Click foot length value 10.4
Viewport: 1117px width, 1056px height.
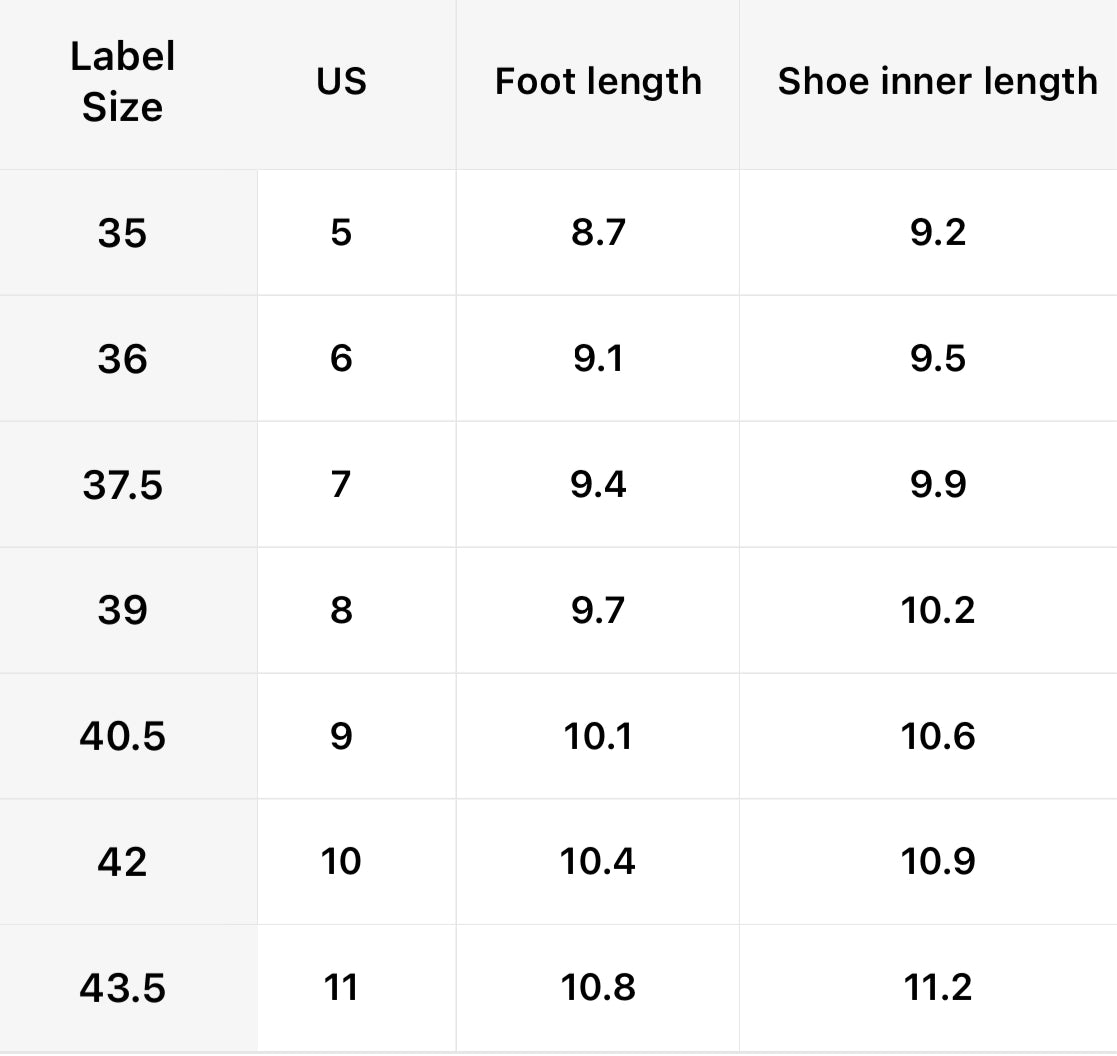click(x=598, y=862)
